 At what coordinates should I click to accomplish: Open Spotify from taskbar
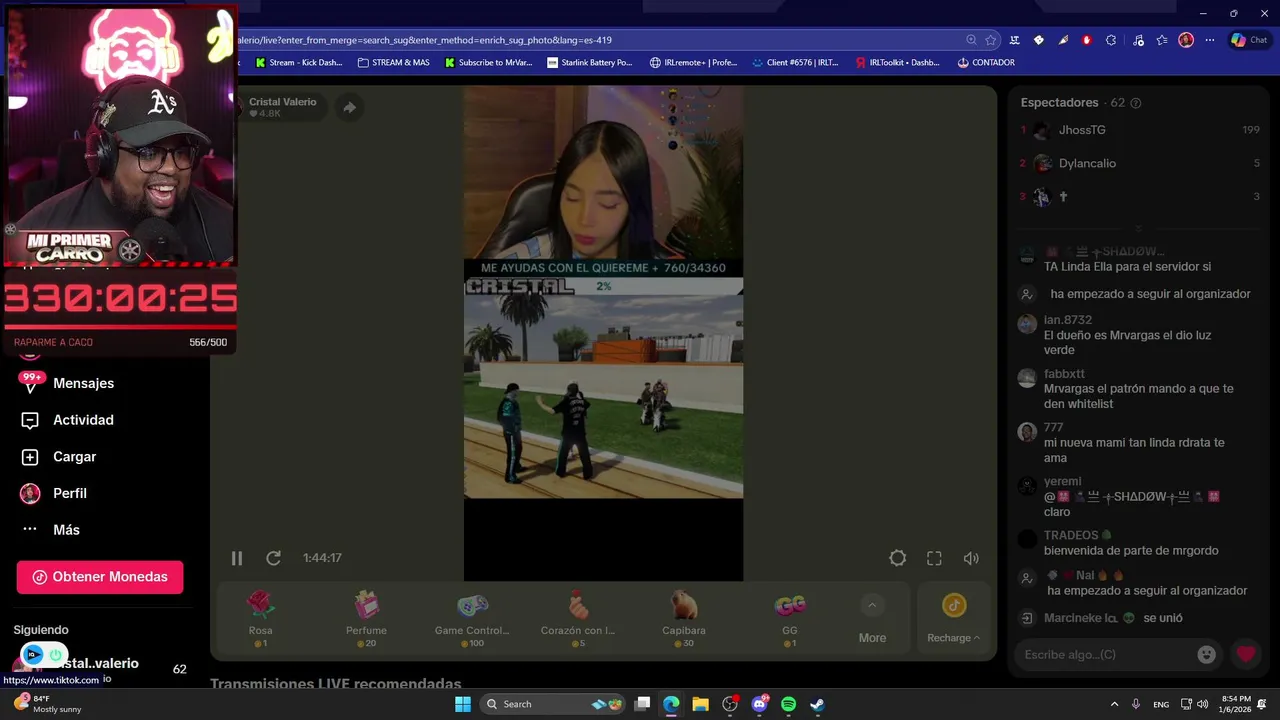788,704
